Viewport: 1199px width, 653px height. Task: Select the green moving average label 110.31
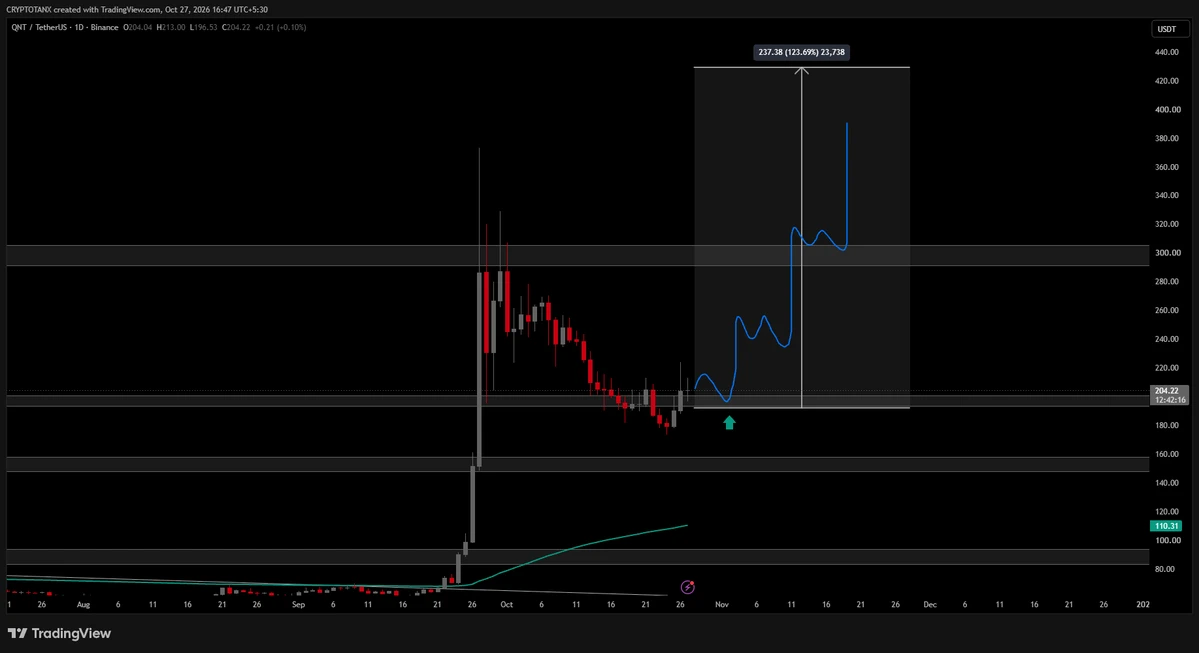(1166, 526)
